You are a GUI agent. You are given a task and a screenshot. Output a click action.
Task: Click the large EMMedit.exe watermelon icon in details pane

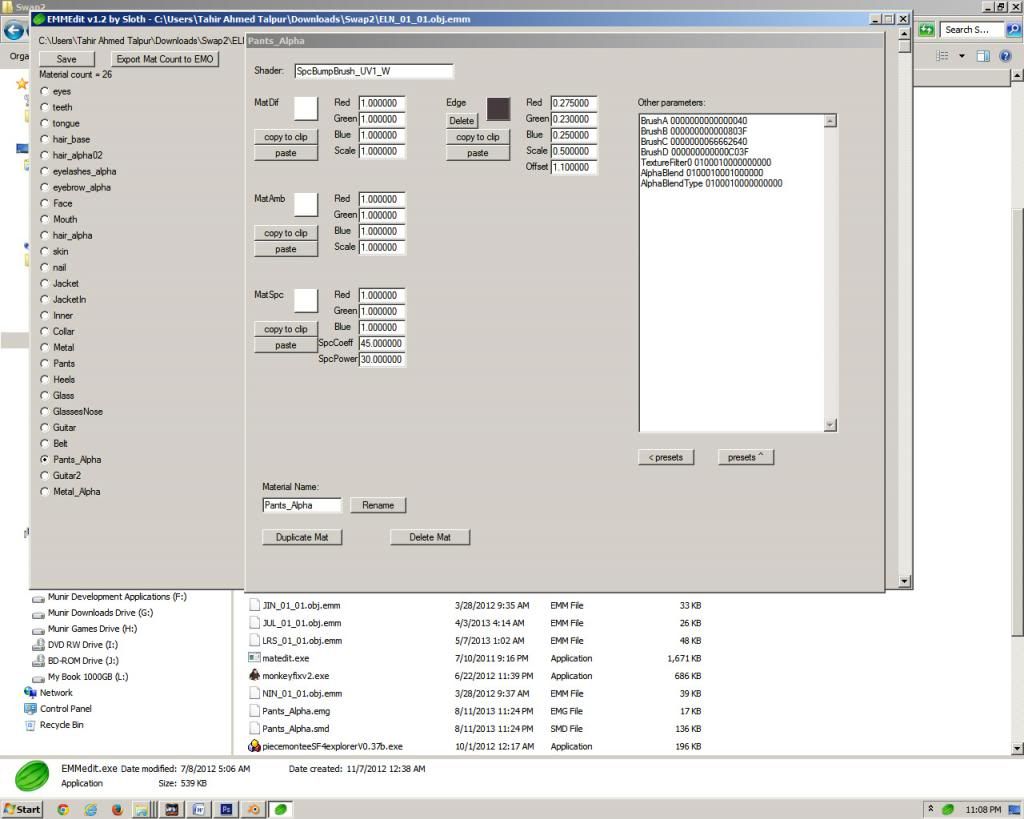[32, 777]
